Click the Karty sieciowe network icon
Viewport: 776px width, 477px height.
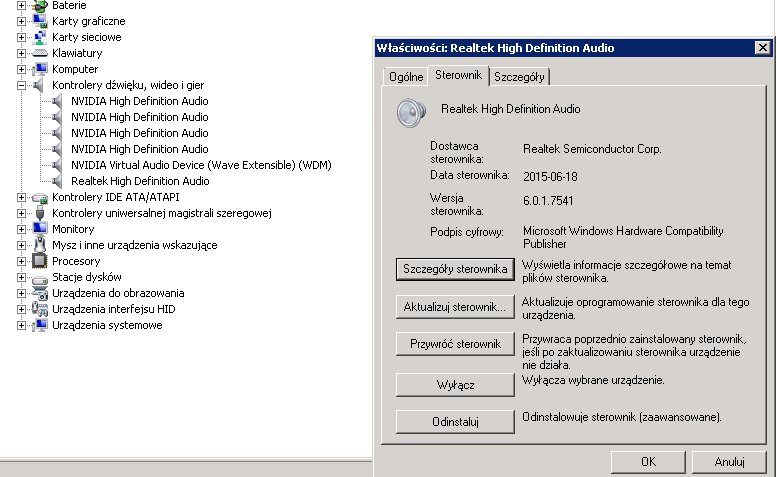pyautogui.click(x=40, y=37)
